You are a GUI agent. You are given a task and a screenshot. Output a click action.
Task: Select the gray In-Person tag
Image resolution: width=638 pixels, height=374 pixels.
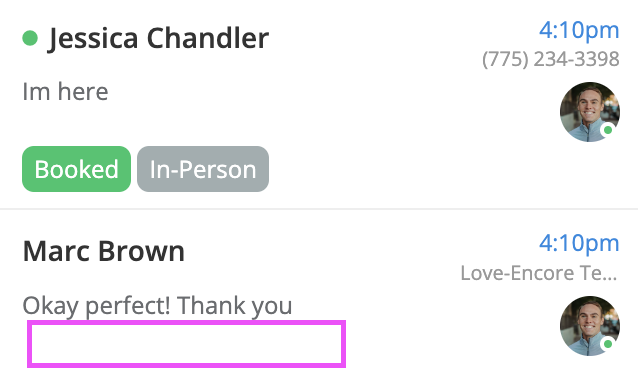click(x=203, y=169)
